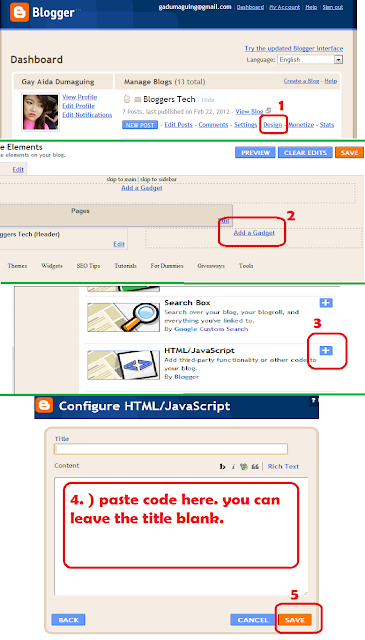The width and height of the screenshot is (365, 640).
Task: Switch to Rich Text editor
Action: tap(283, 466)
